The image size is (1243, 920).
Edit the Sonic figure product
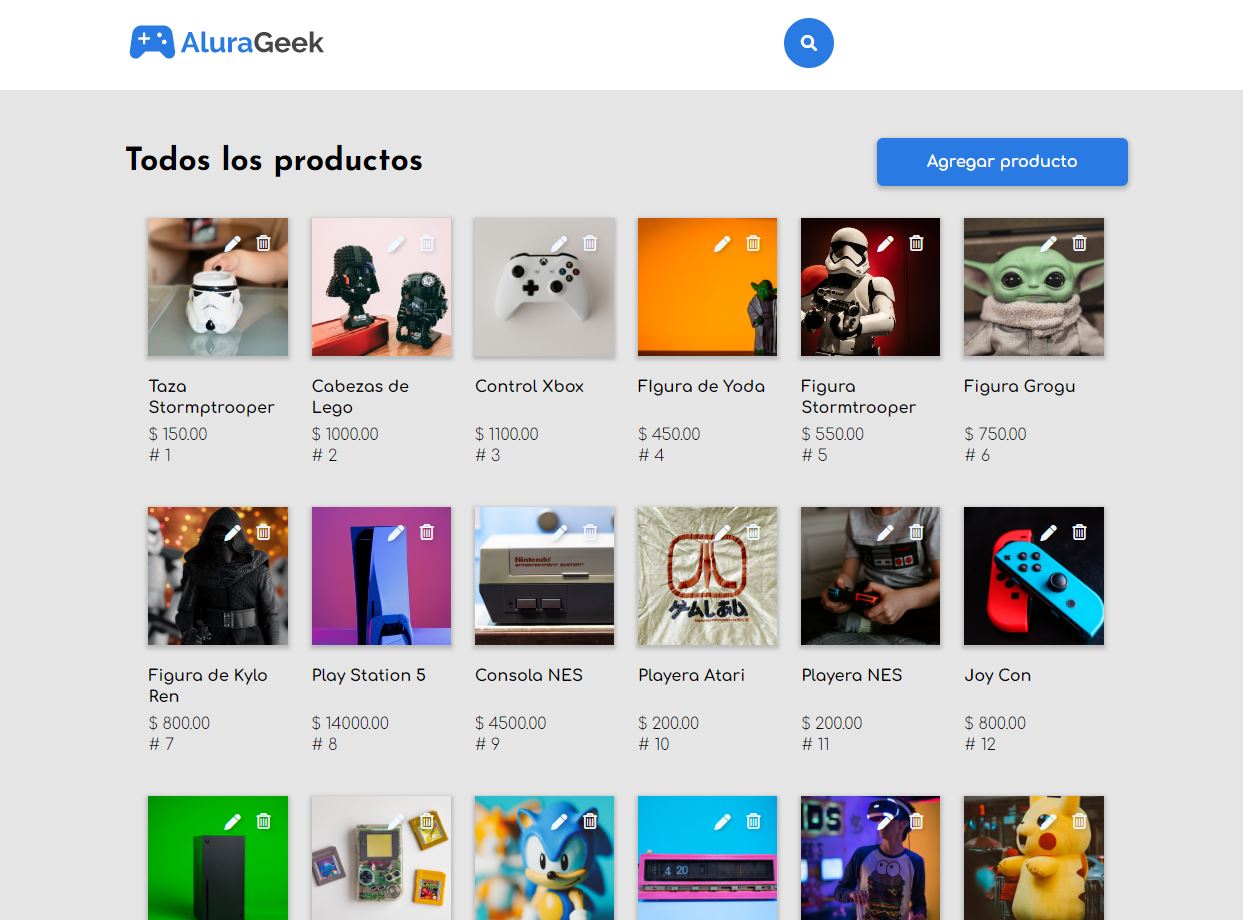(558, 820)
